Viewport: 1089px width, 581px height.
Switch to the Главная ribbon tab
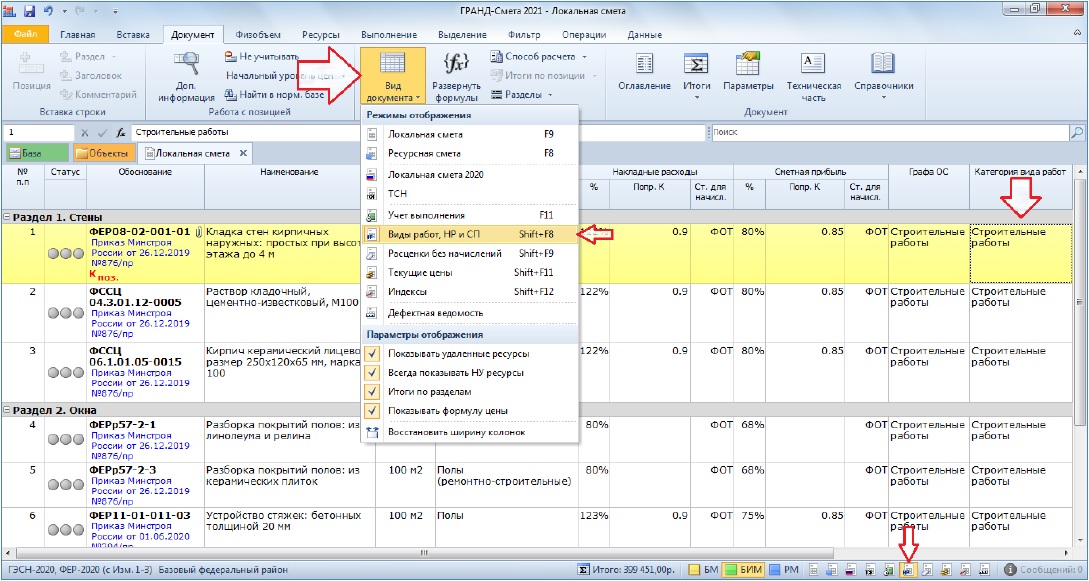click(x=78, y=35)
